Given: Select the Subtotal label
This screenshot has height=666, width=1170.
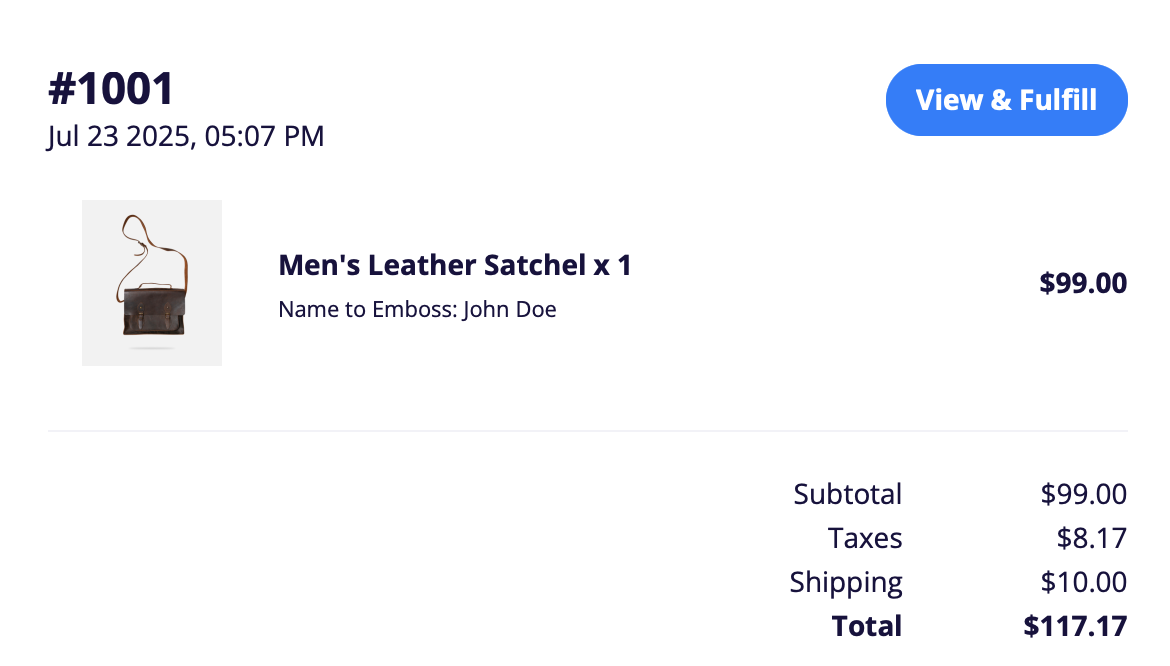Looking at the screenshot, I should click(x=848, y=494).
